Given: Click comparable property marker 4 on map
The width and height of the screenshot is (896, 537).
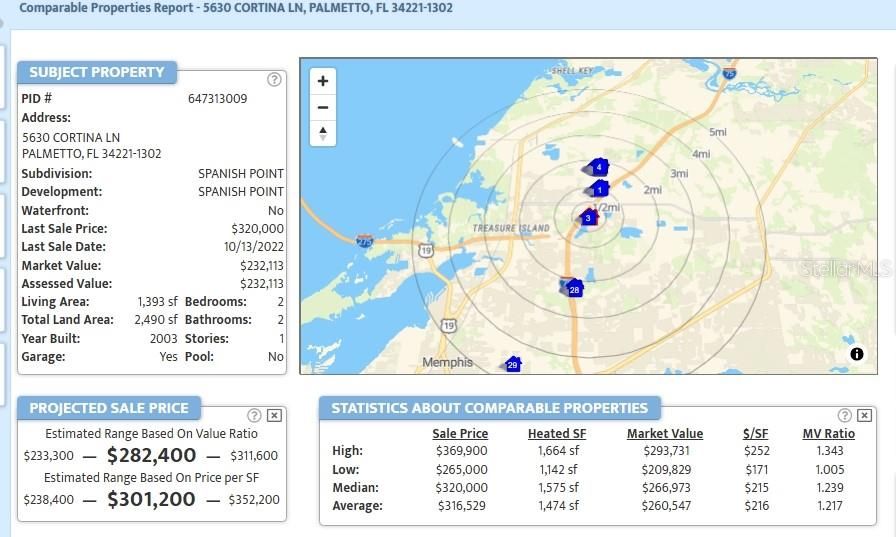Looking at the screenshot, I should point(598,167).
